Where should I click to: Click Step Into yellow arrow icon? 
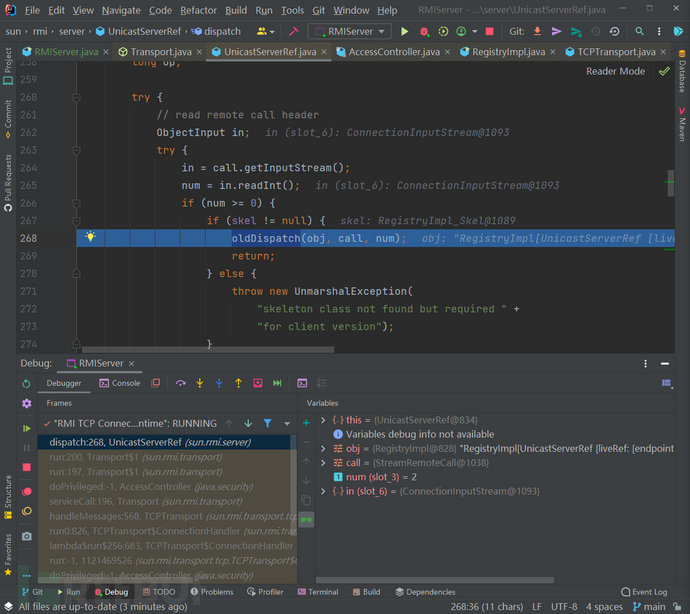click(x=200, y=383)
